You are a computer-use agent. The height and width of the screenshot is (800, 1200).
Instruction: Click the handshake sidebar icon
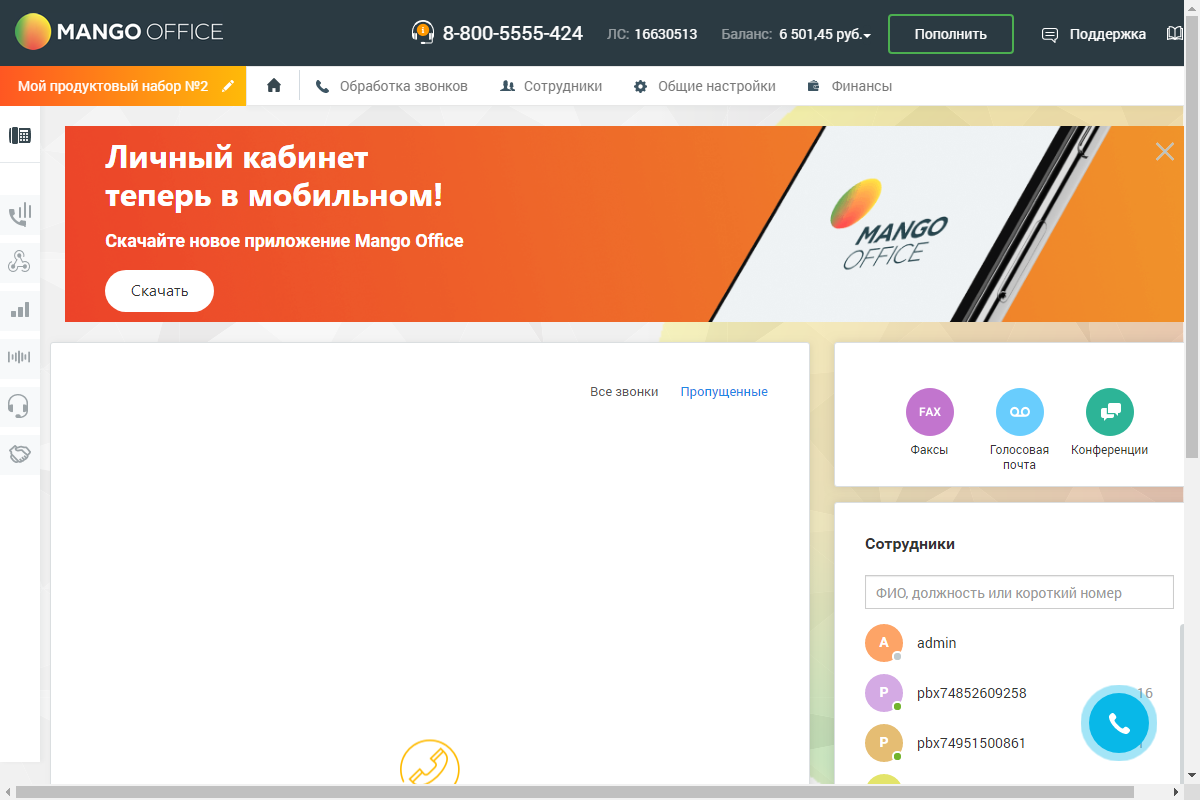tap(20, 454)
